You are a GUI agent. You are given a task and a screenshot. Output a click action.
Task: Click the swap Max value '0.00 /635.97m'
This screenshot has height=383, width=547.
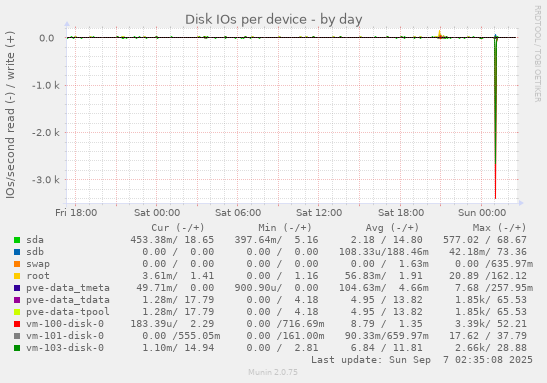(494, 264)
